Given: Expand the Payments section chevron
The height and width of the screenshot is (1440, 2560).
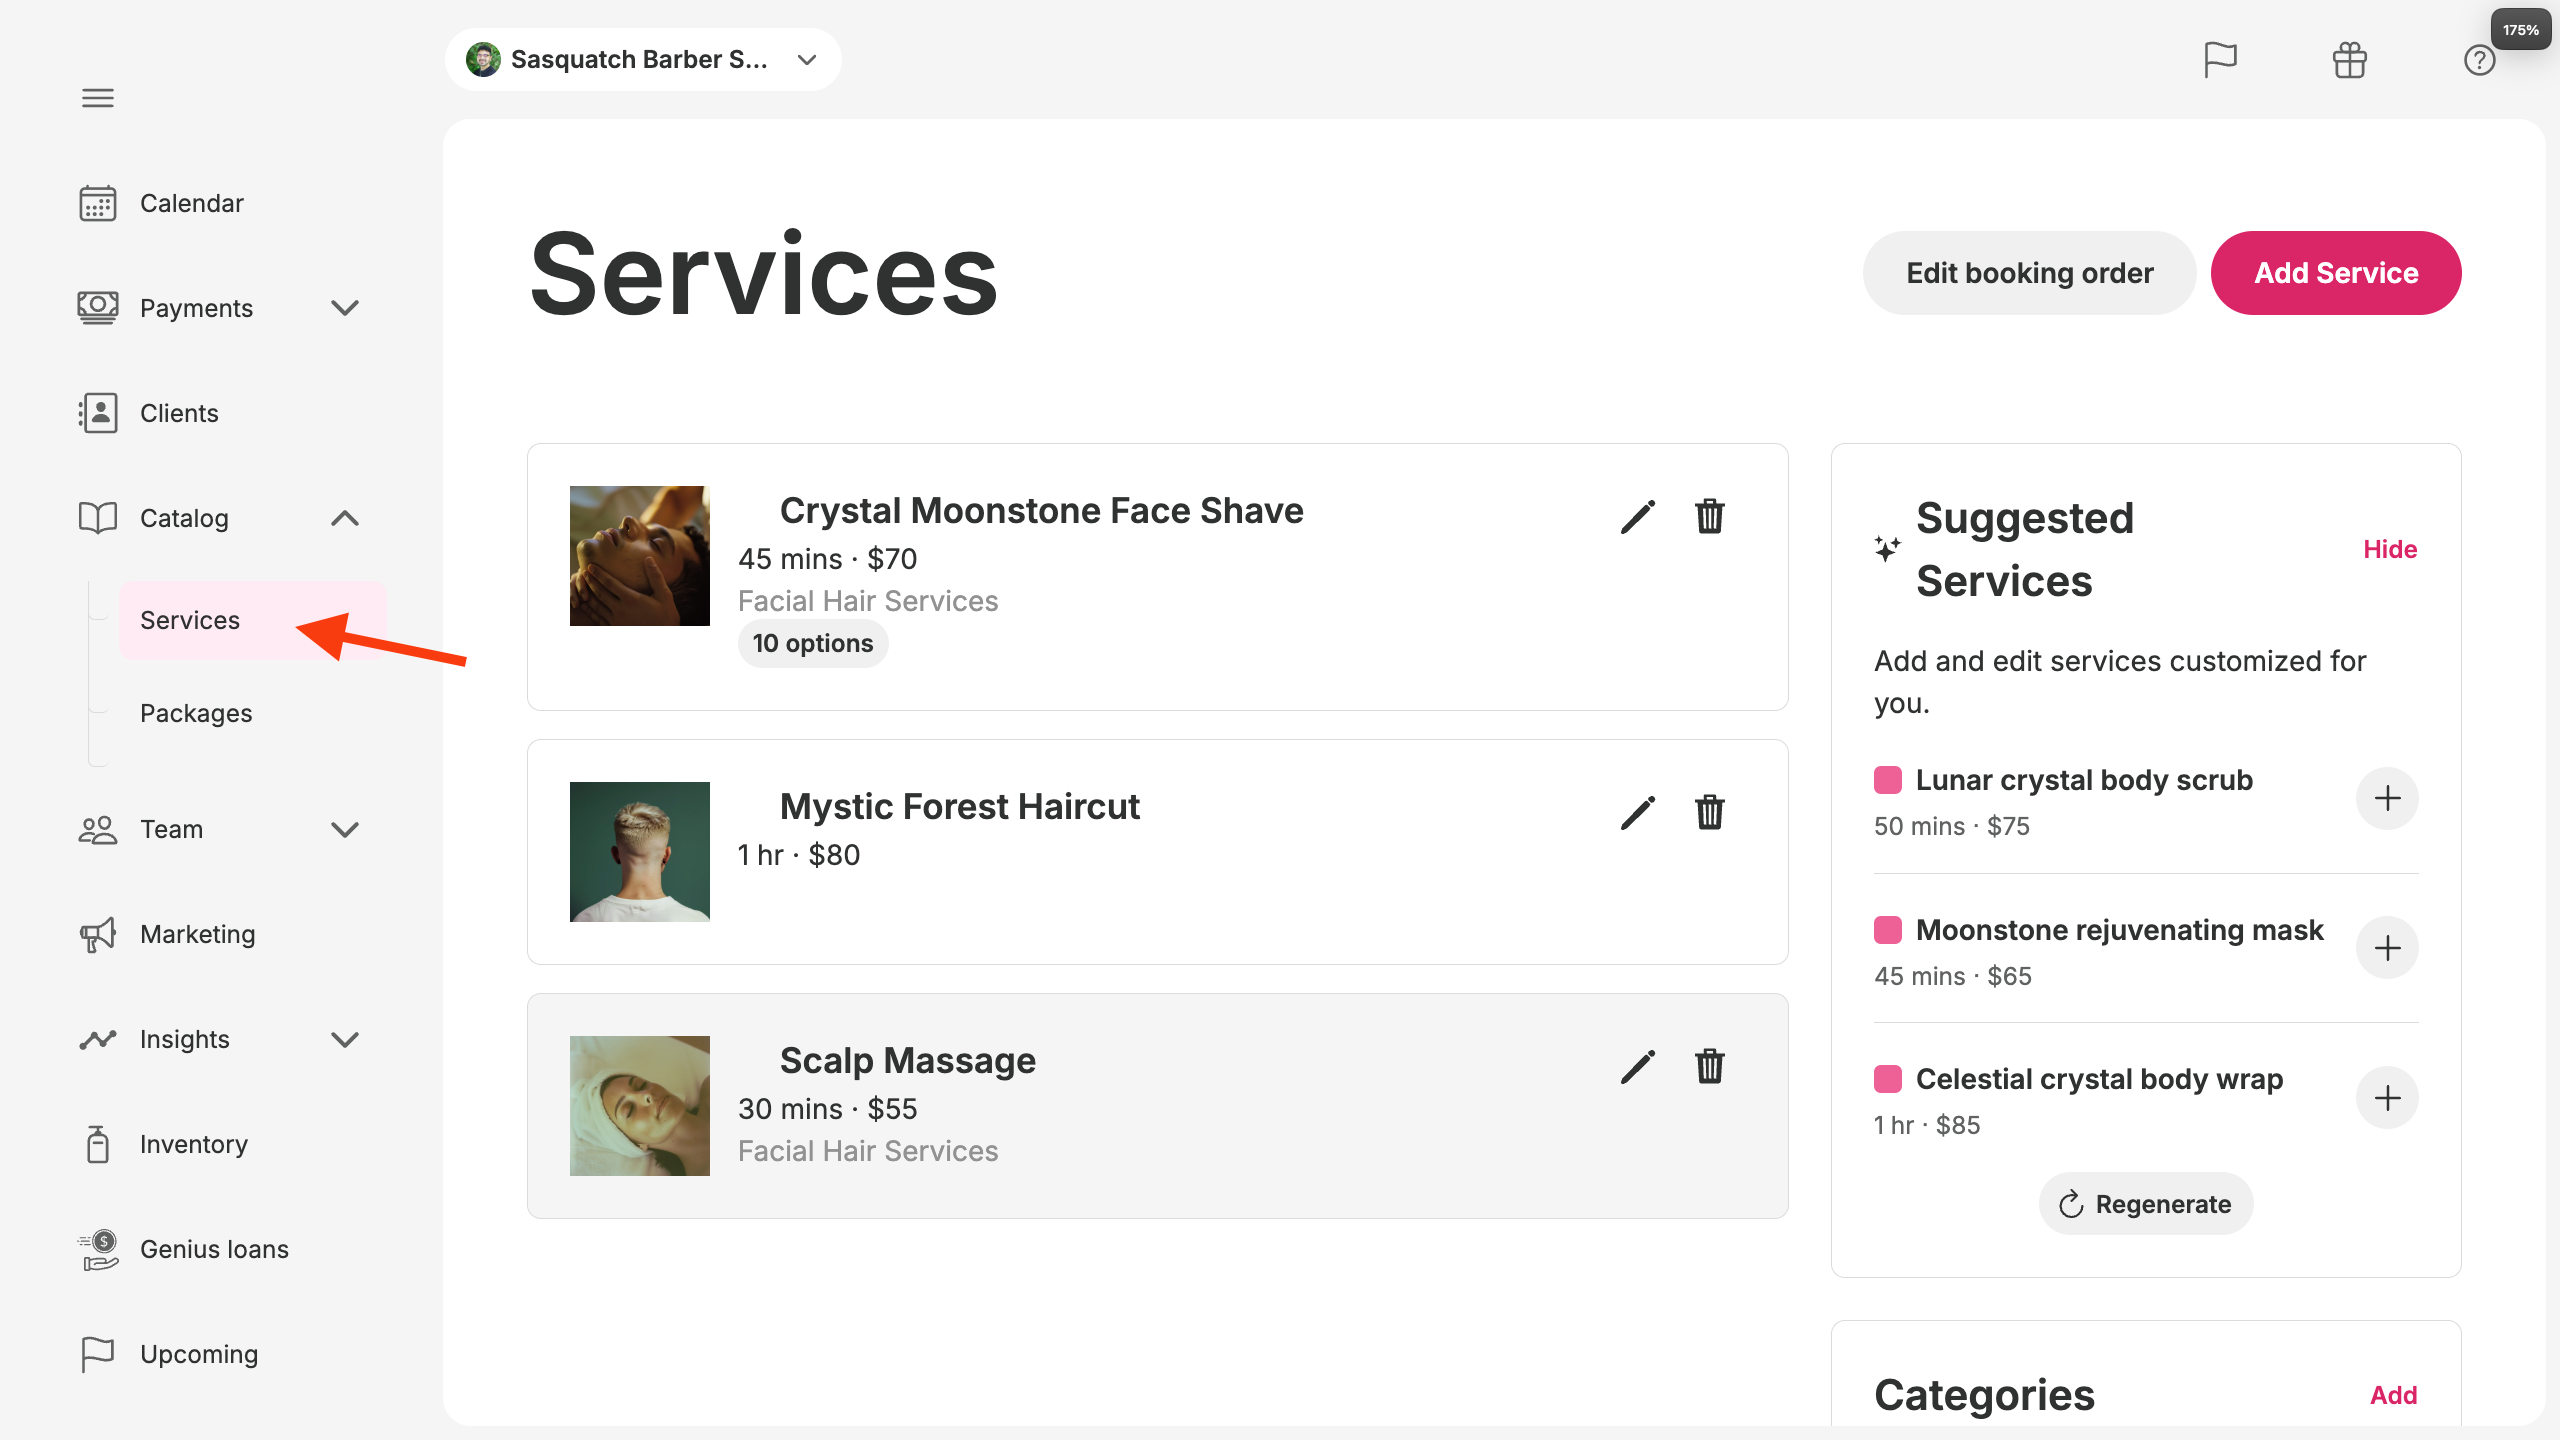Looking at the screenshot, I should click(345, 308).
